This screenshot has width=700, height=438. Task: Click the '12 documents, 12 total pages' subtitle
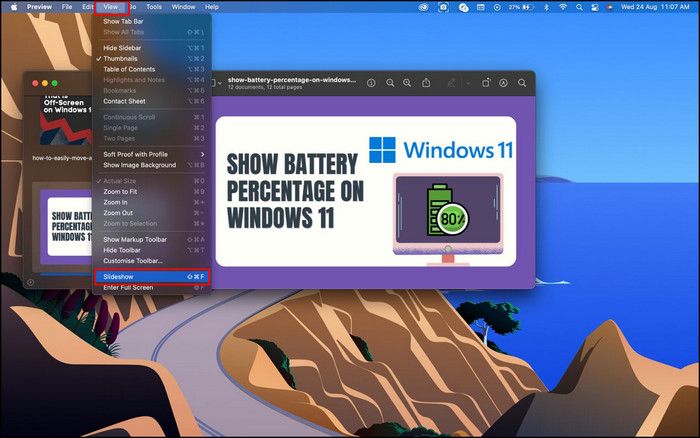(265, 88)
